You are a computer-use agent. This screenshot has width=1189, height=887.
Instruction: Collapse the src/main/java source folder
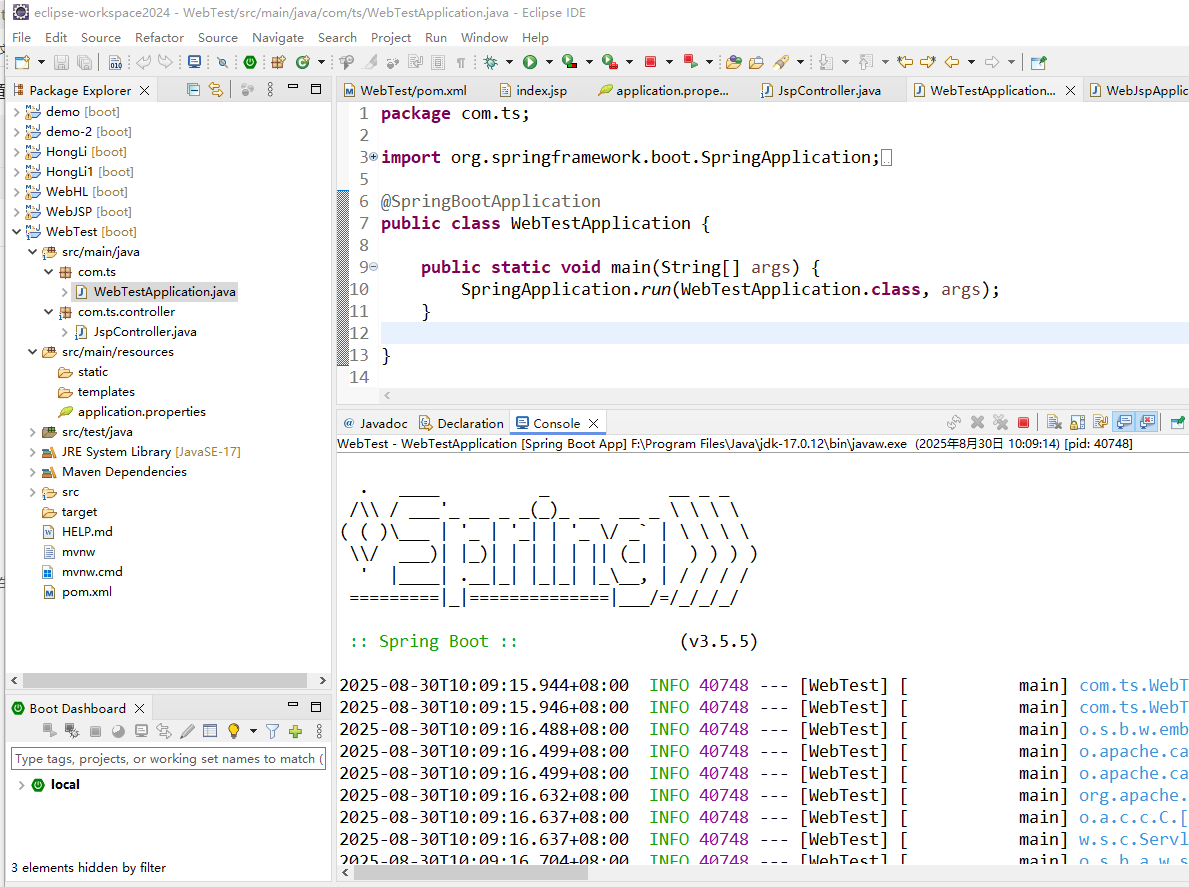(x=32, y=251)
